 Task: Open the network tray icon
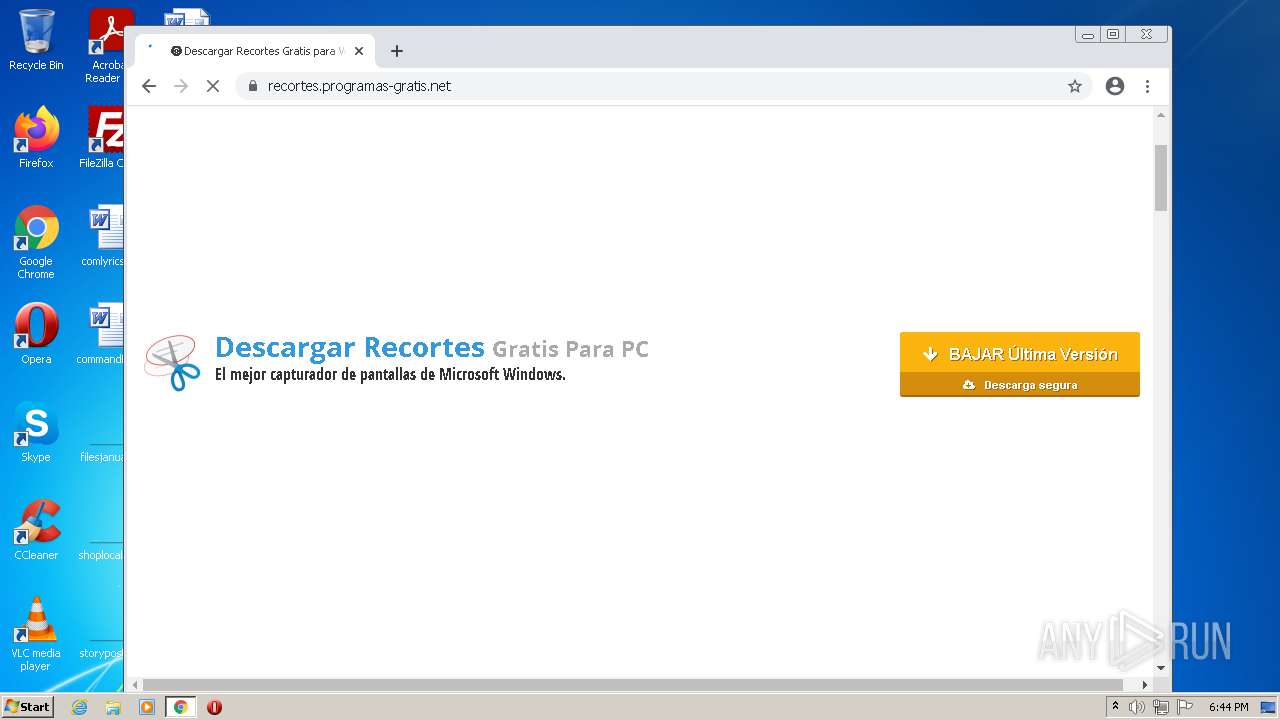tap(1161, 707)
